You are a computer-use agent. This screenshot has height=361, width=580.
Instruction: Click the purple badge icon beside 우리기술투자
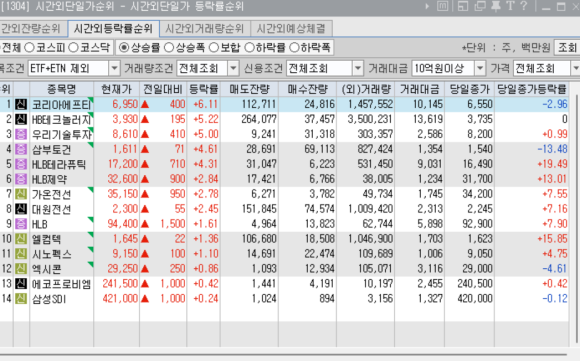(21, 134)
